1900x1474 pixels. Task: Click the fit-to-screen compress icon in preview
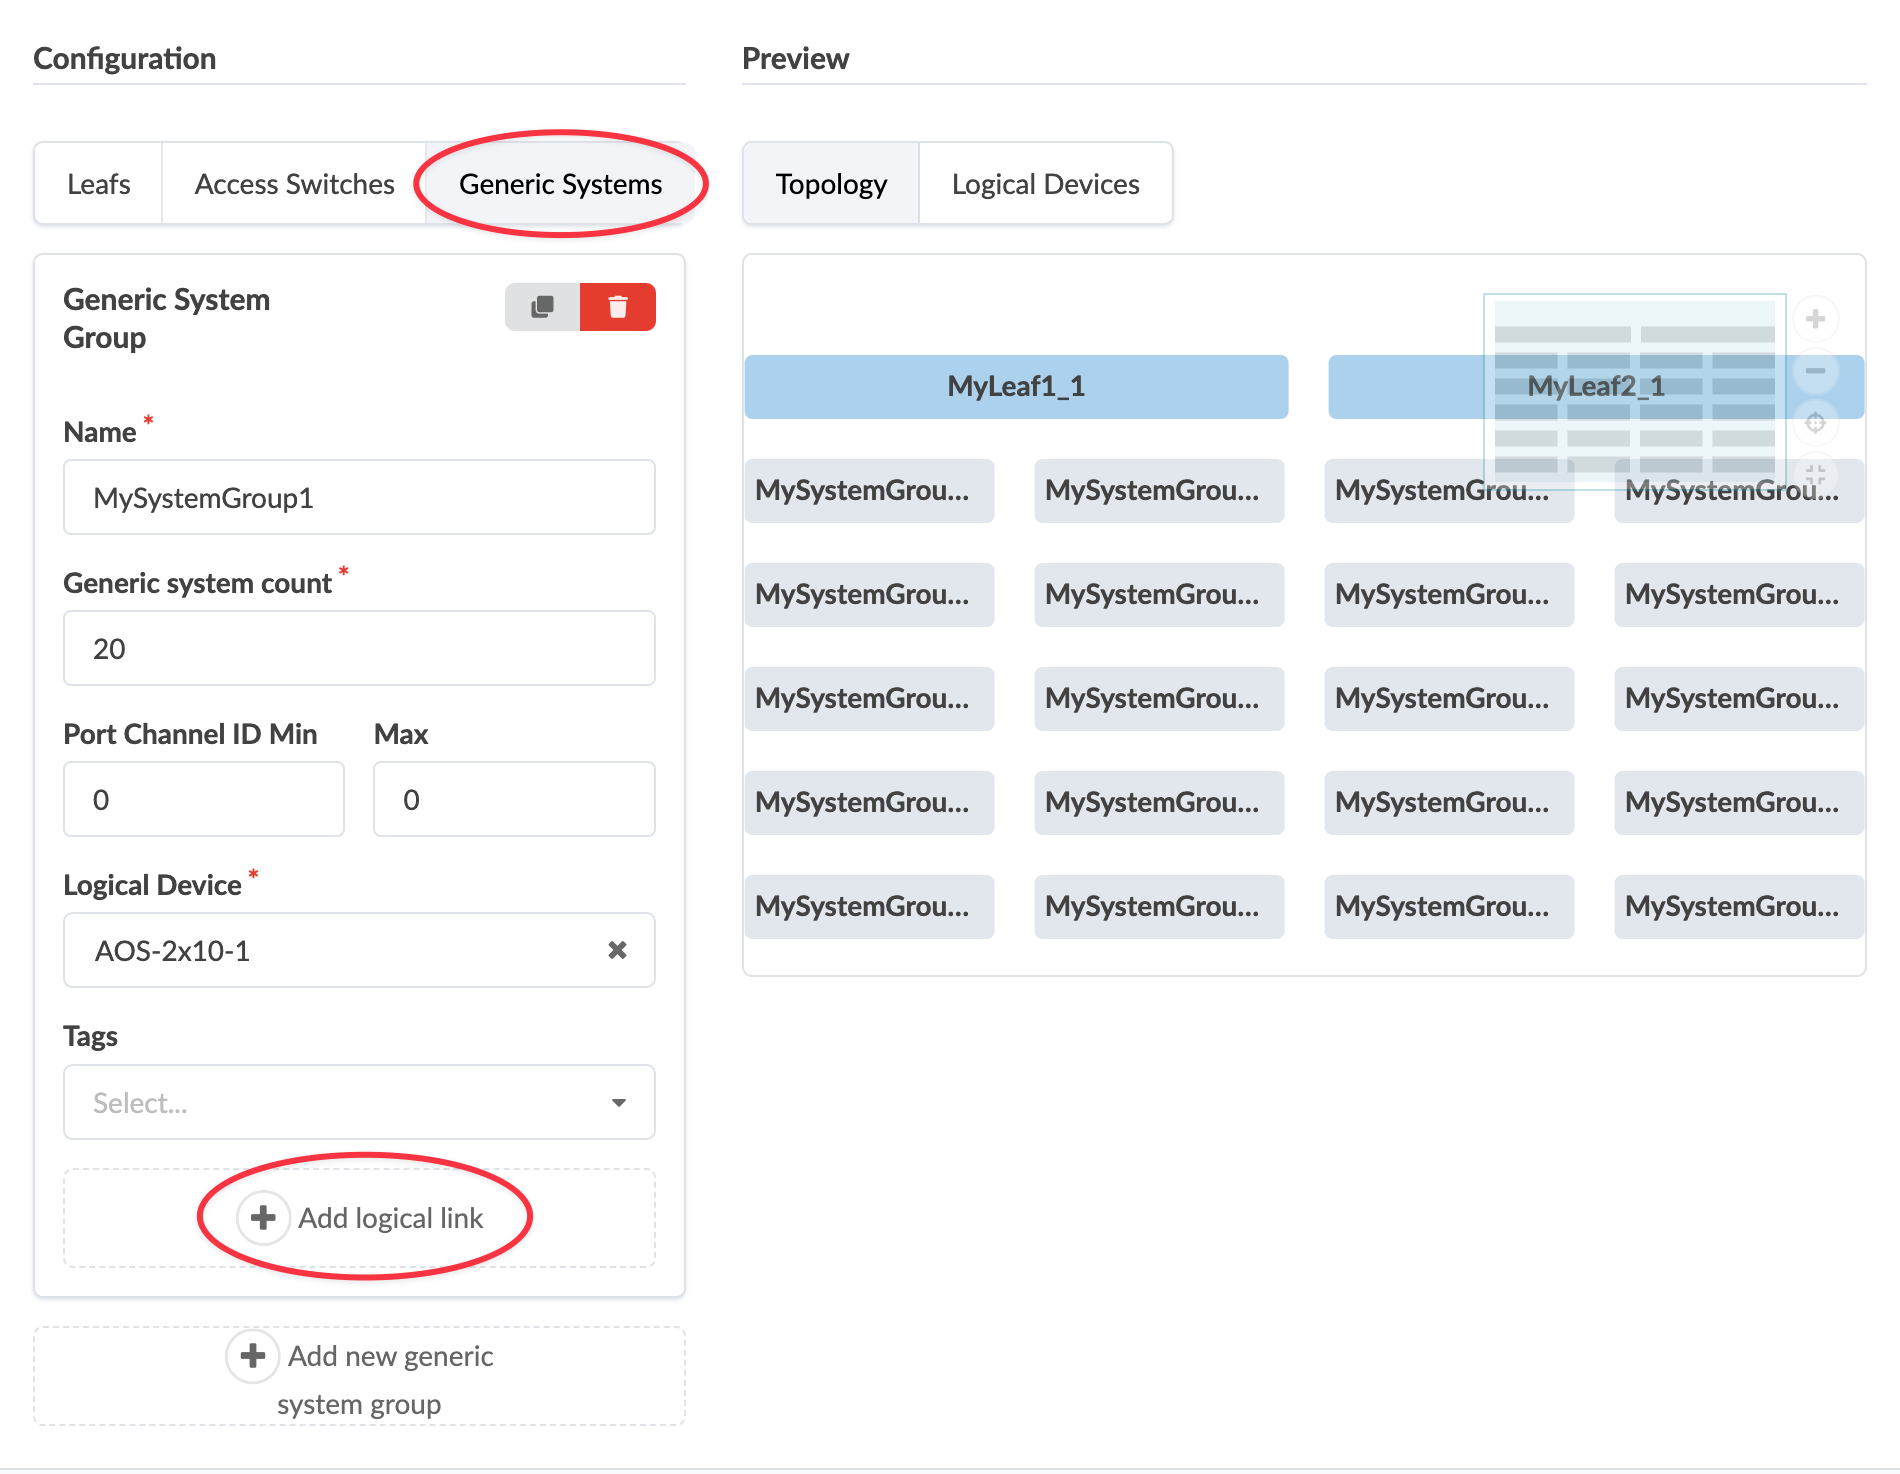1815,473
